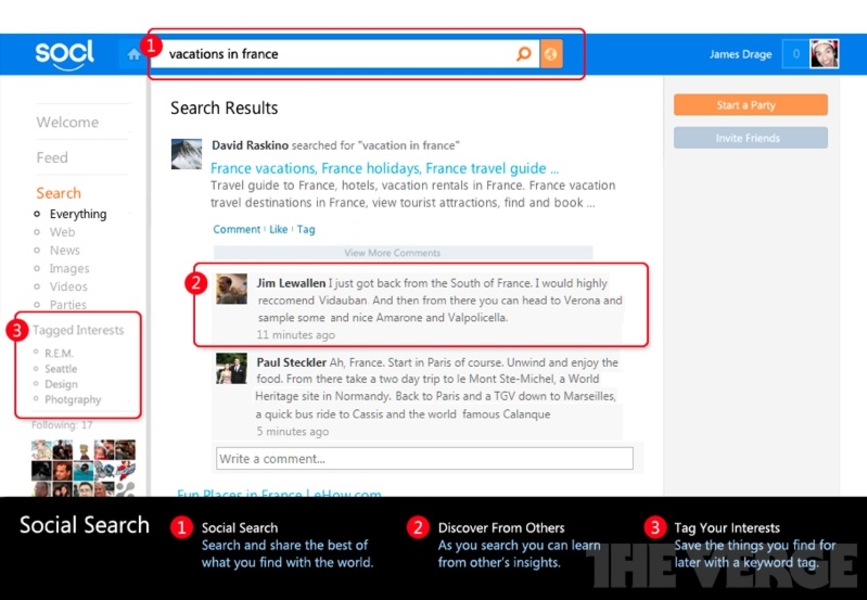The height and width of the screenshot is (600, 867).
Task: Click the orange magnifier search icon
Action: 523,54
